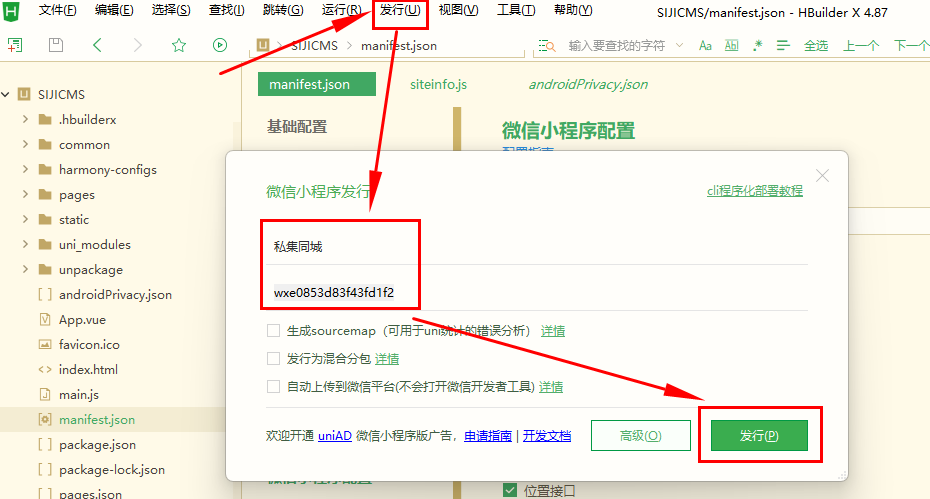Image resolution: width=930 pixels, height=499 pixels.
Task: Select 基础配置 in manifest sidebar
Action: (297, 126)
